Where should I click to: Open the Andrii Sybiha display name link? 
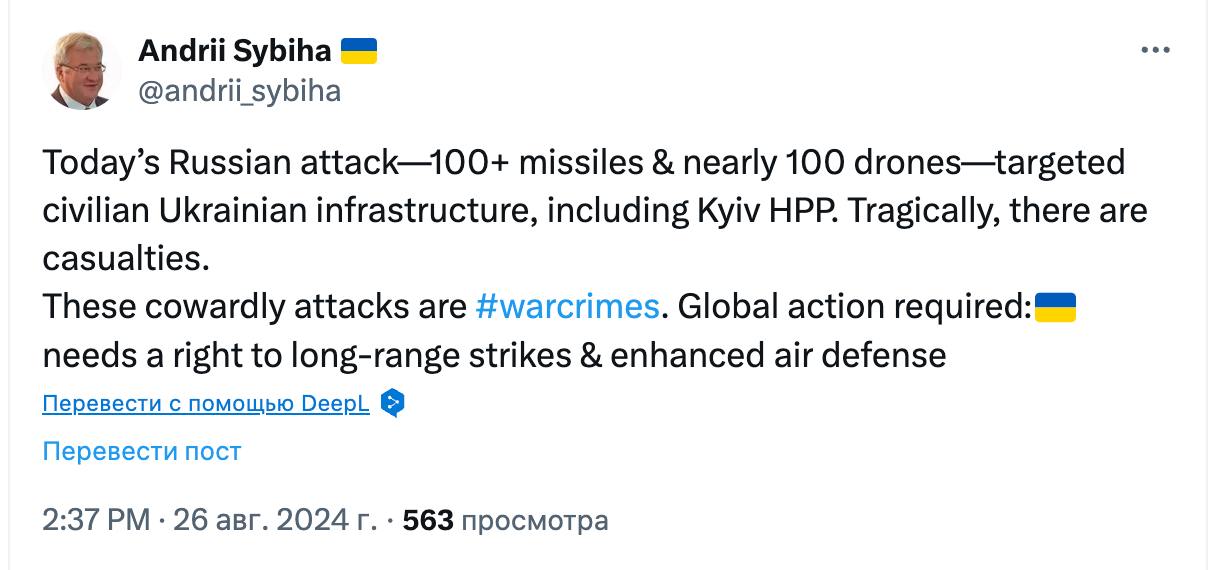coord(234,50)
